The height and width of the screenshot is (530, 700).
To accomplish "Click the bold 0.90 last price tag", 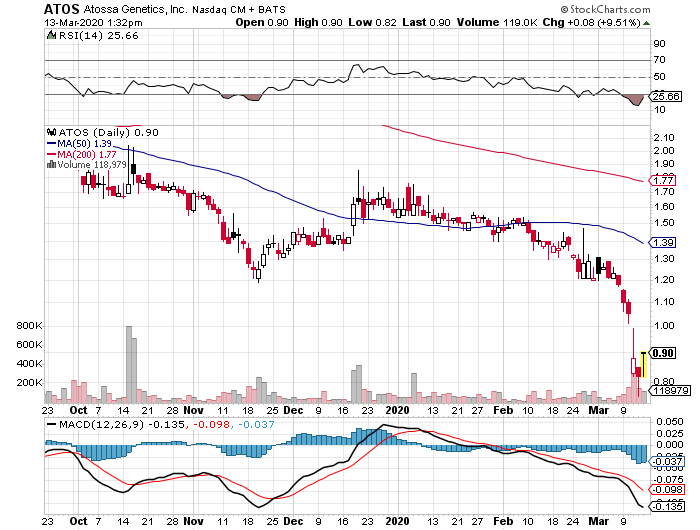I will click(663, 353).
